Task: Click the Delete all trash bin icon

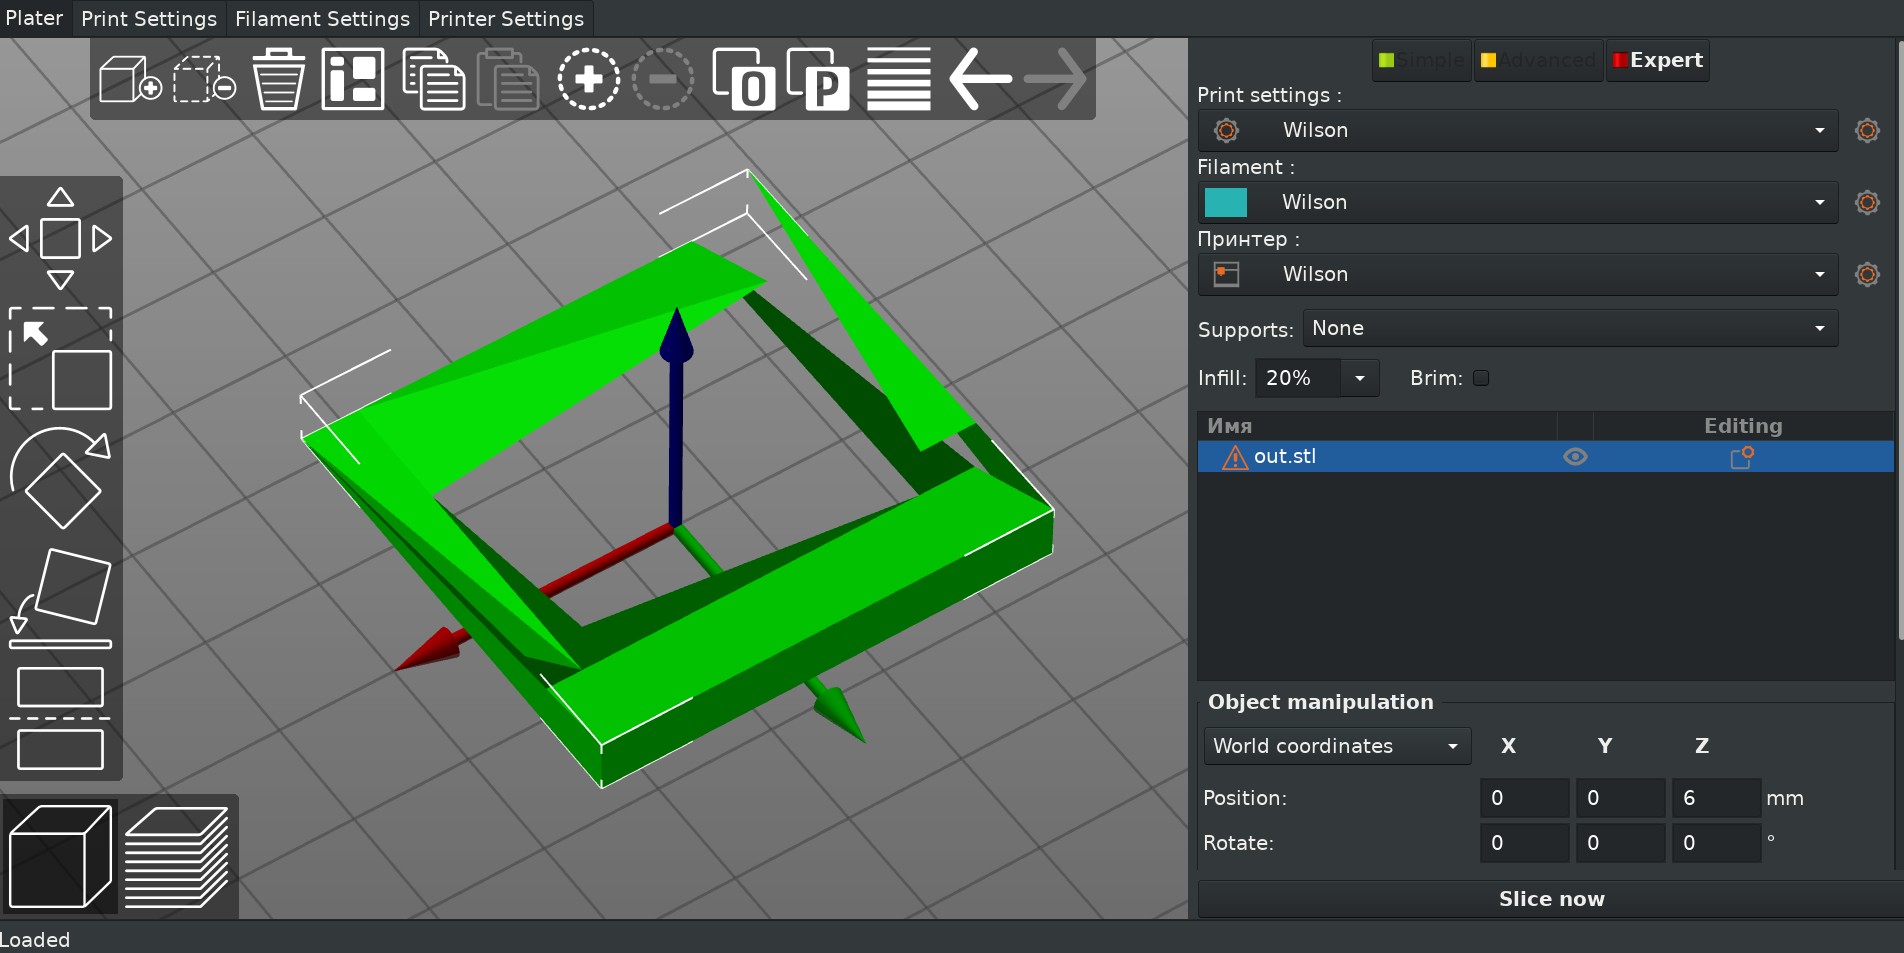Action: tap(278, 79)
